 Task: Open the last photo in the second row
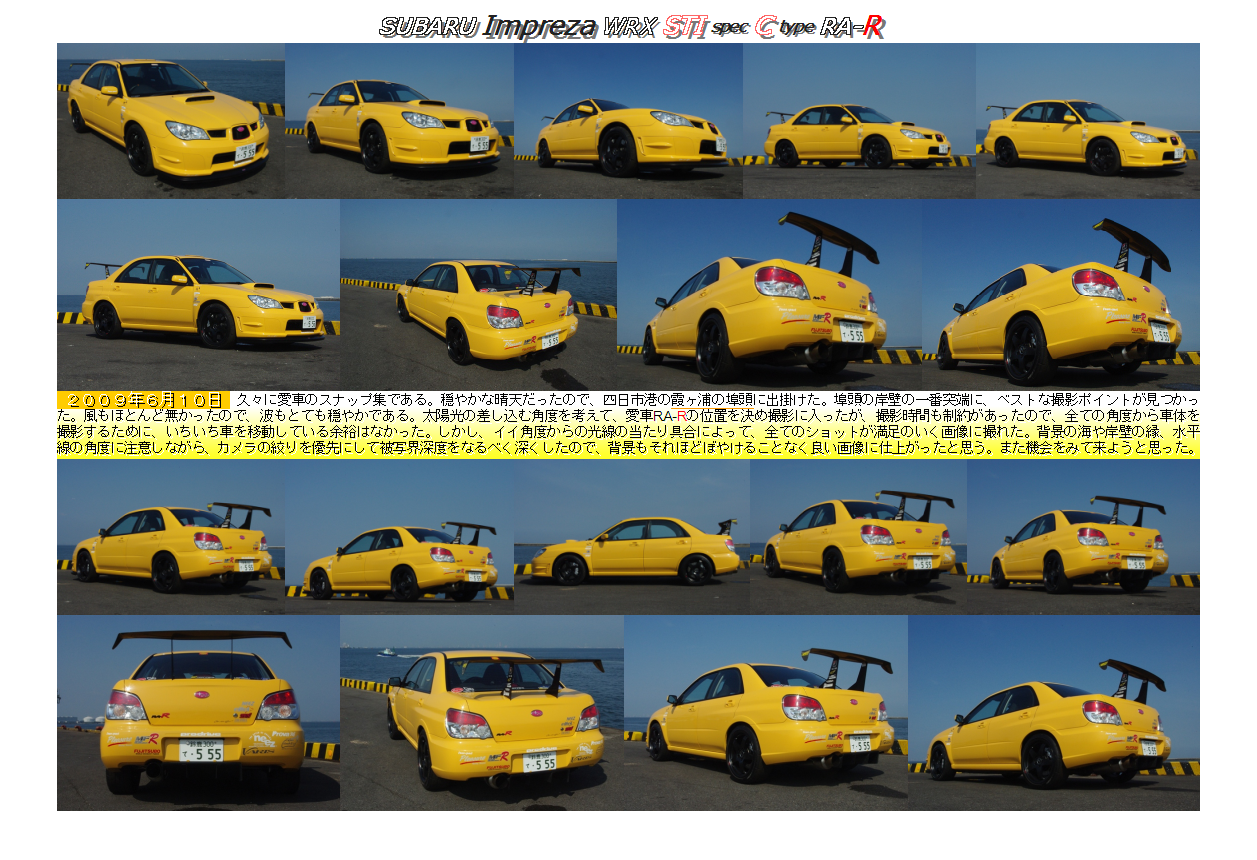pyautogui.click(x=1060, y=294)
